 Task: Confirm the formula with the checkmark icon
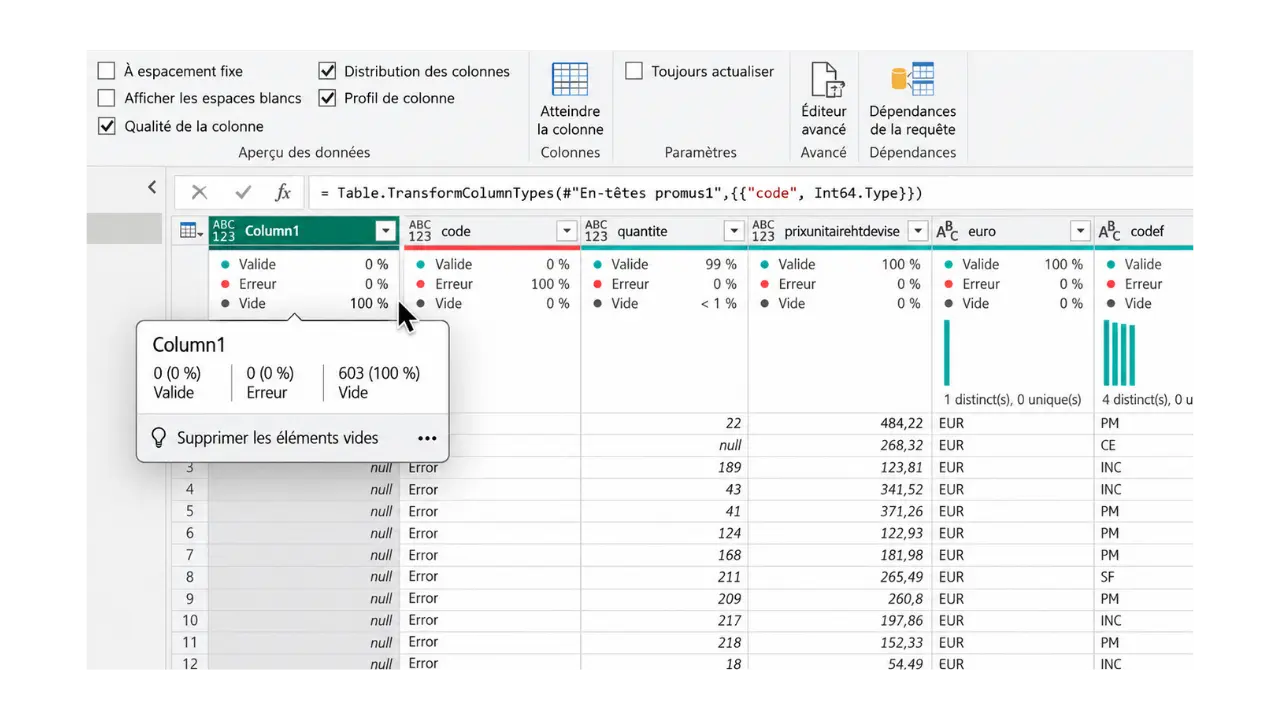tap(243, 193)
